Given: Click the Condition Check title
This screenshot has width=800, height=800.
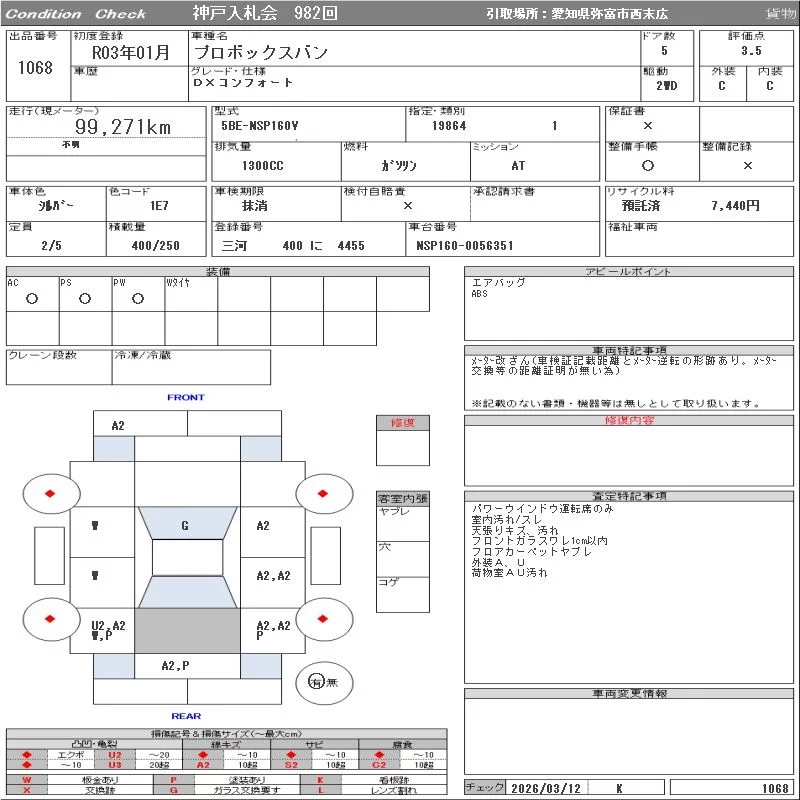Looking at the screenshot, I should pos(76,14).
